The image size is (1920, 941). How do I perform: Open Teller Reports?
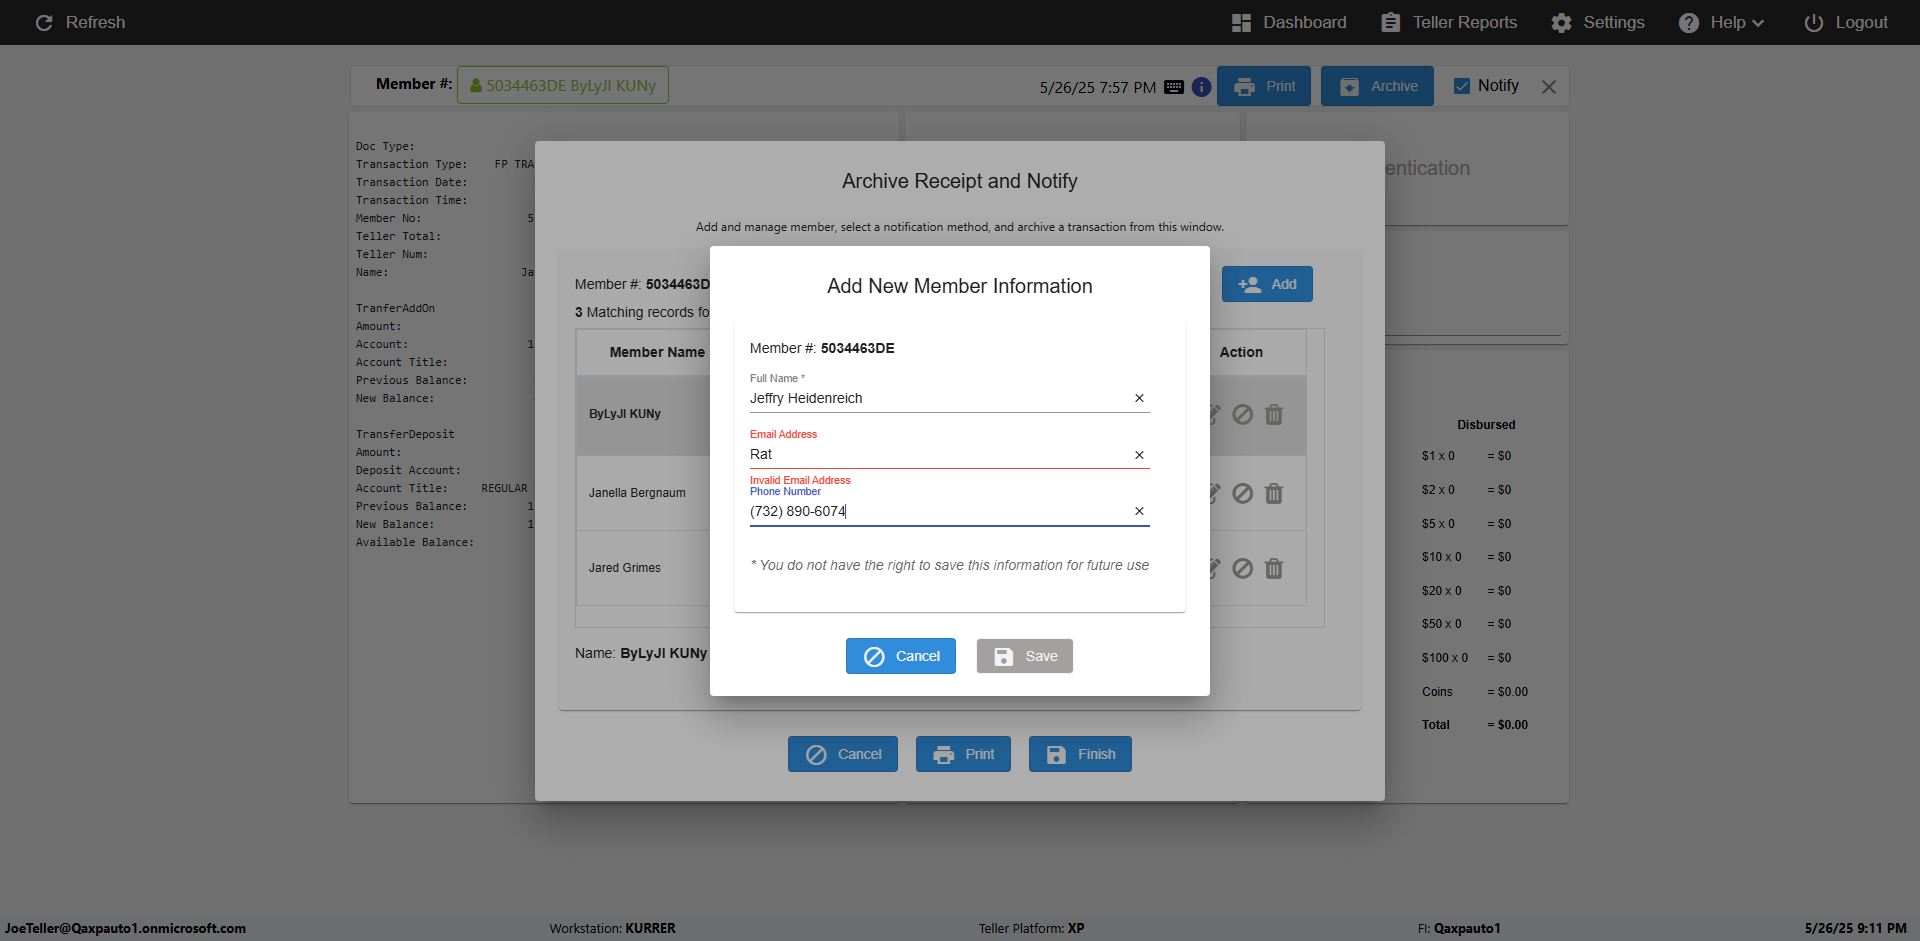tap(1449, 22)
